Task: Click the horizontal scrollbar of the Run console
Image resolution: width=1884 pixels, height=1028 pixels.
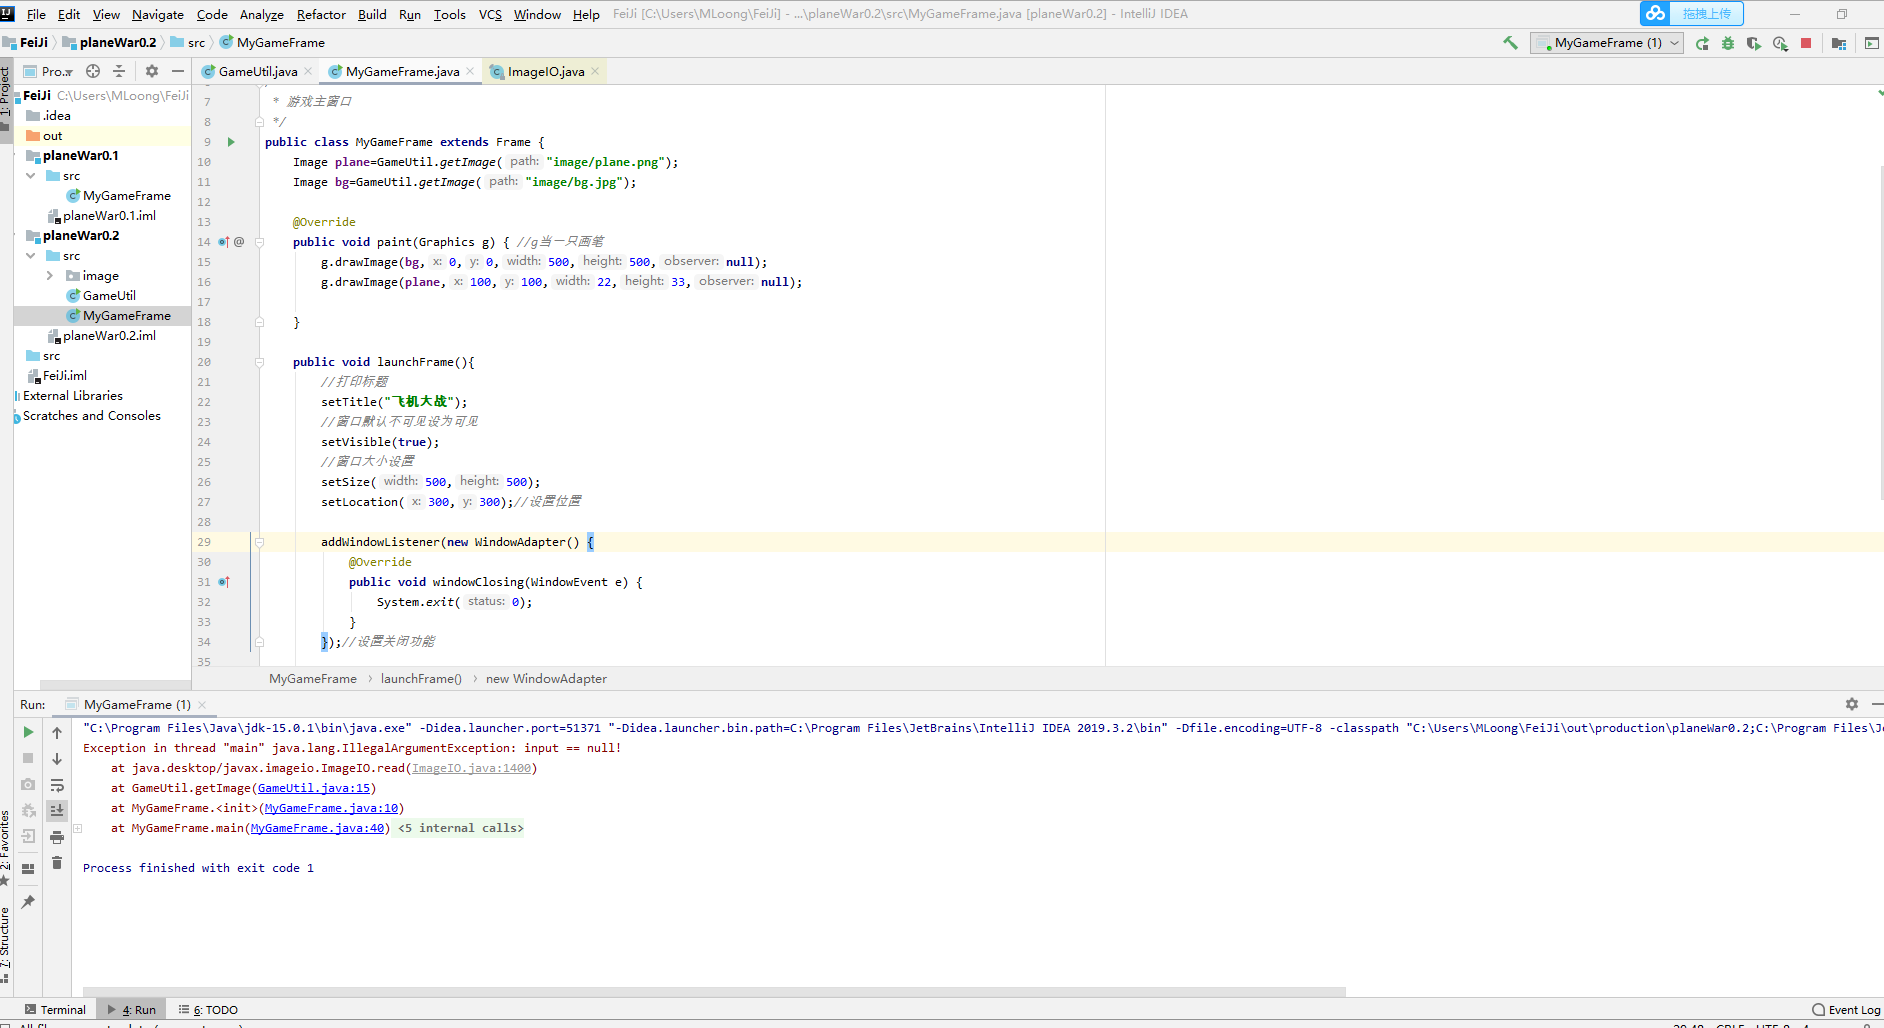Action: point(713,992)
